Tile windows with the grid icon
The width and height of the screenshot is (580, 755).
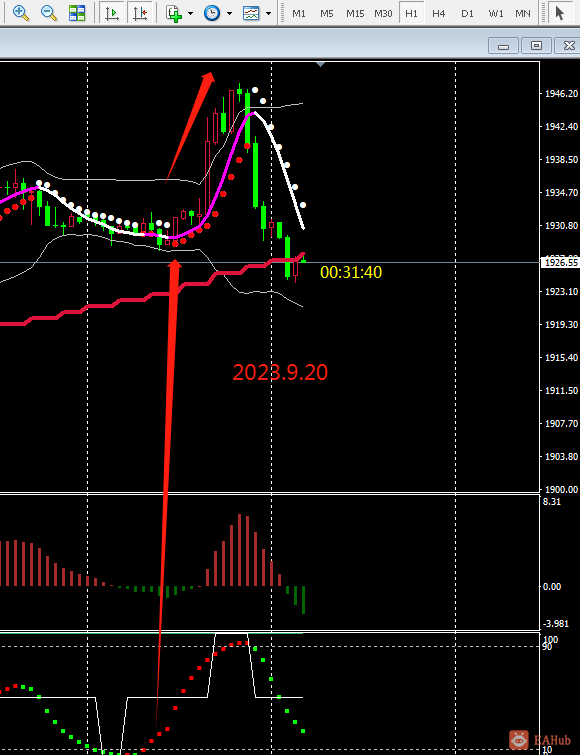pyautogui.click(x=77, y=13)
